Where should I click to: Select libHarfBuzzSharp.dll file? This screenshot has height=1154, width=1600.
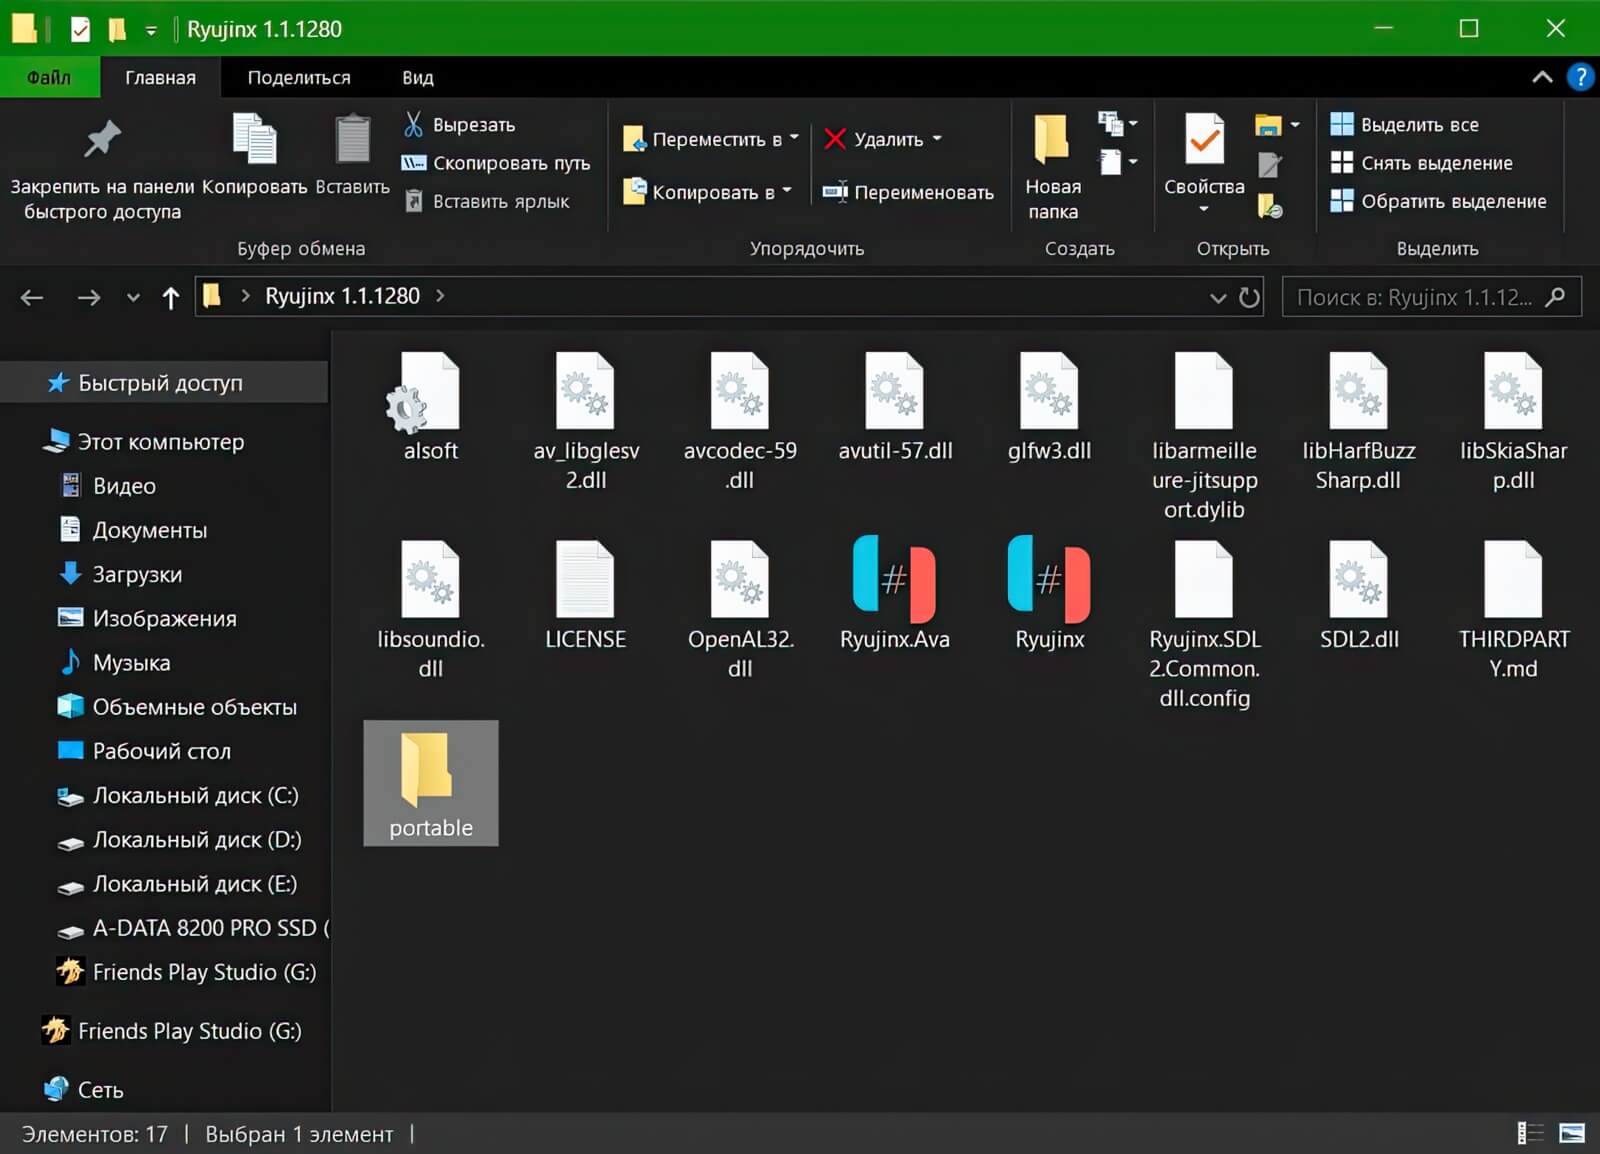click(1358, 420)
